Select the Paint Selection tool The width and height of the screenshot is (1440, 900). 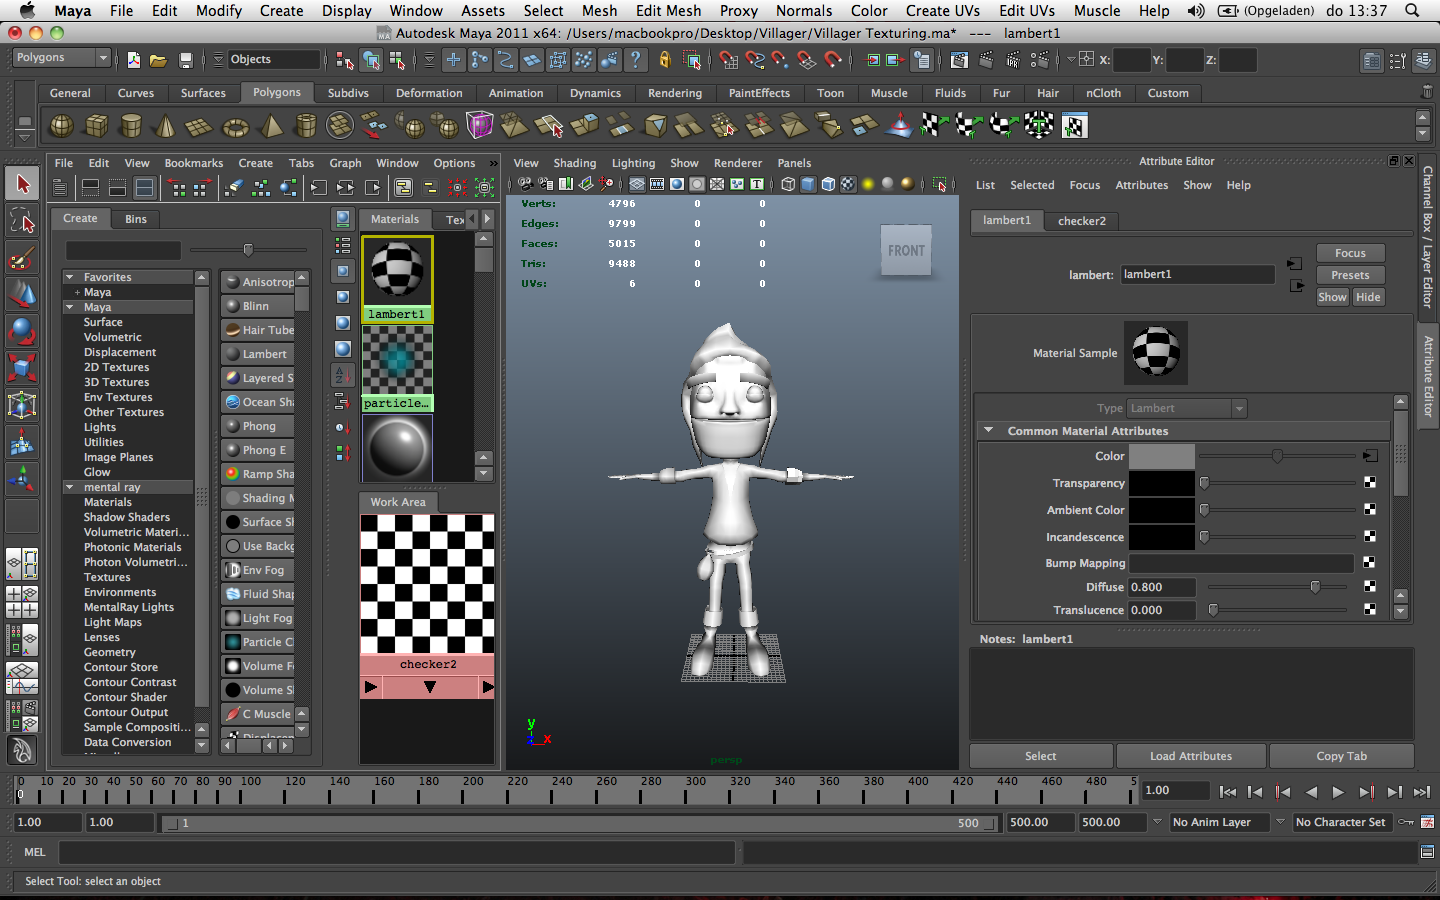pos(22,258)
